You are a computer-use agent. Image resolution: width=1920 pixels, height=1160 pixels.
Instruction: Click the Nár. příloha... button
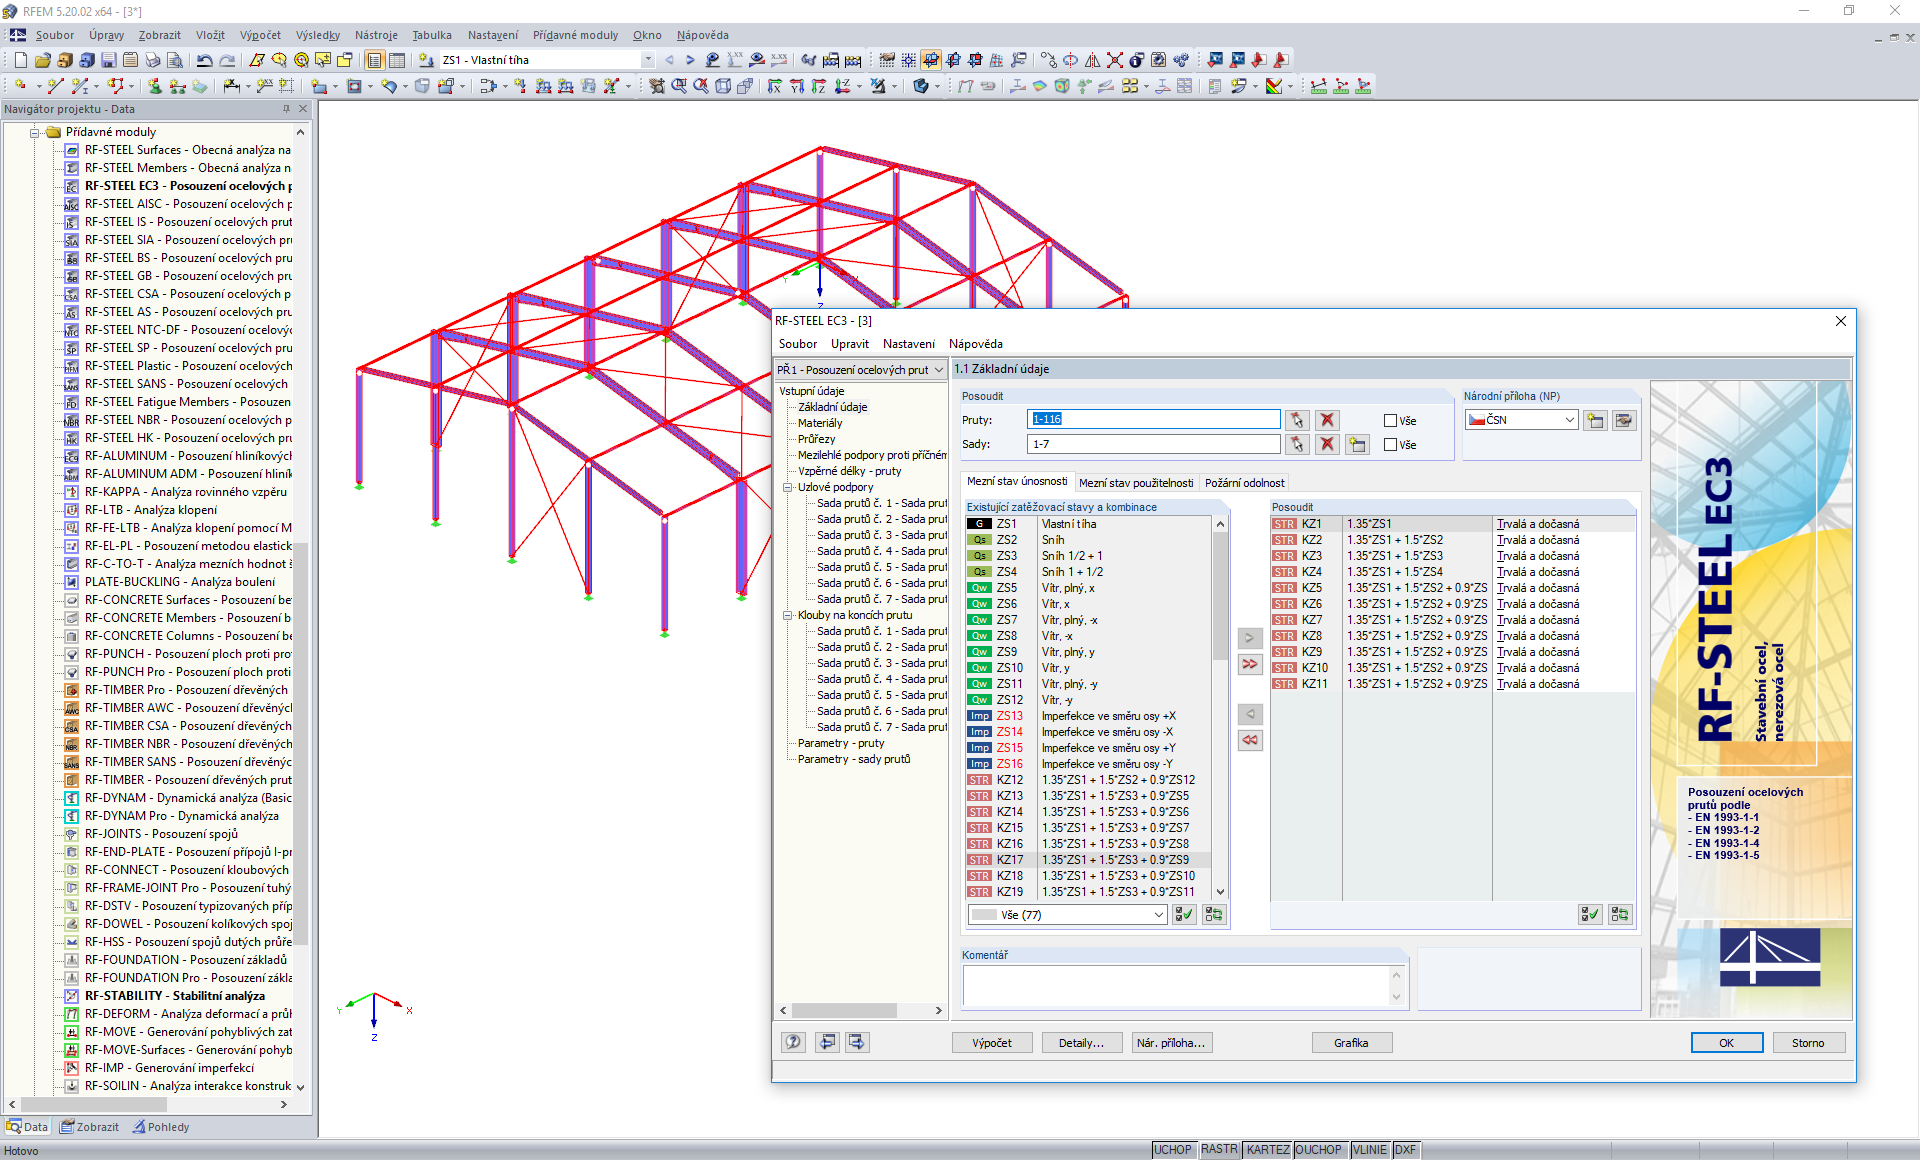pos(1171,1043)
